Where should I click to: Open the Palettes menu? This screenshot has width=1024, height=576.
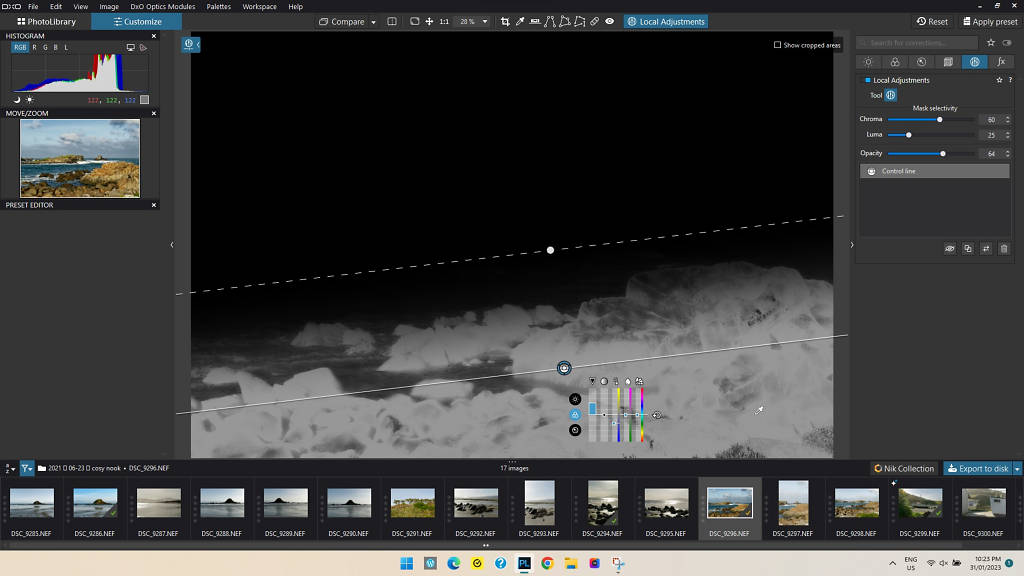[x=218, y=6]
